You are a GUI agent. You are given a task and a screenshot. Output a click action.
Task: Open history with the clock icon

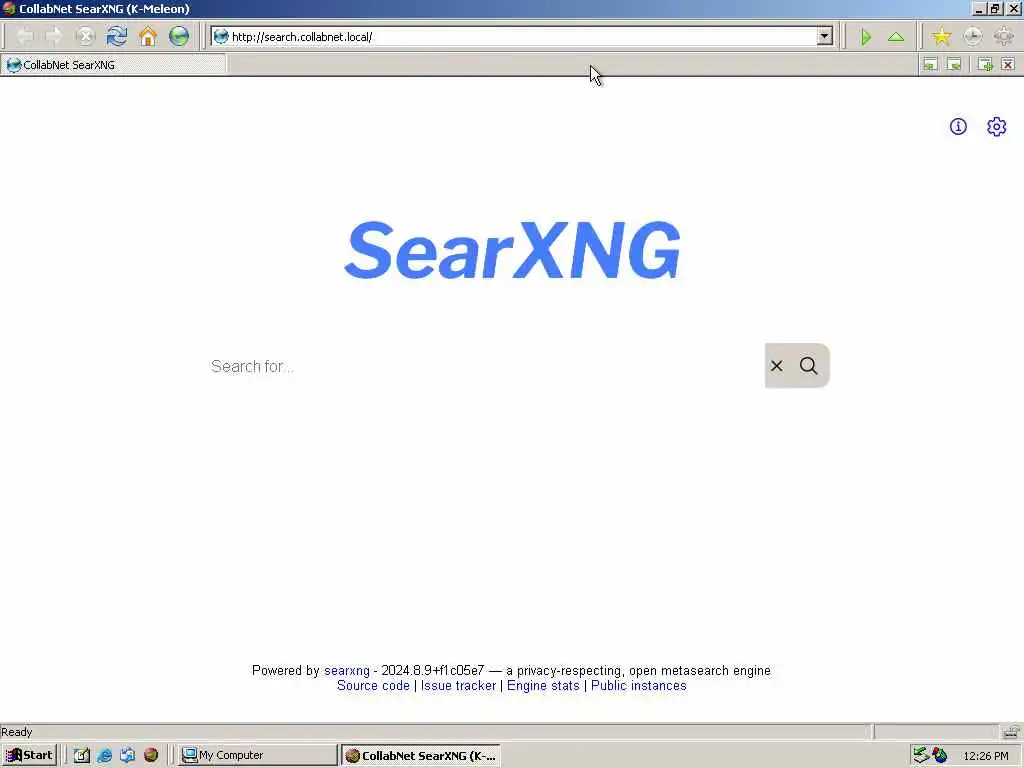point(972,36)
